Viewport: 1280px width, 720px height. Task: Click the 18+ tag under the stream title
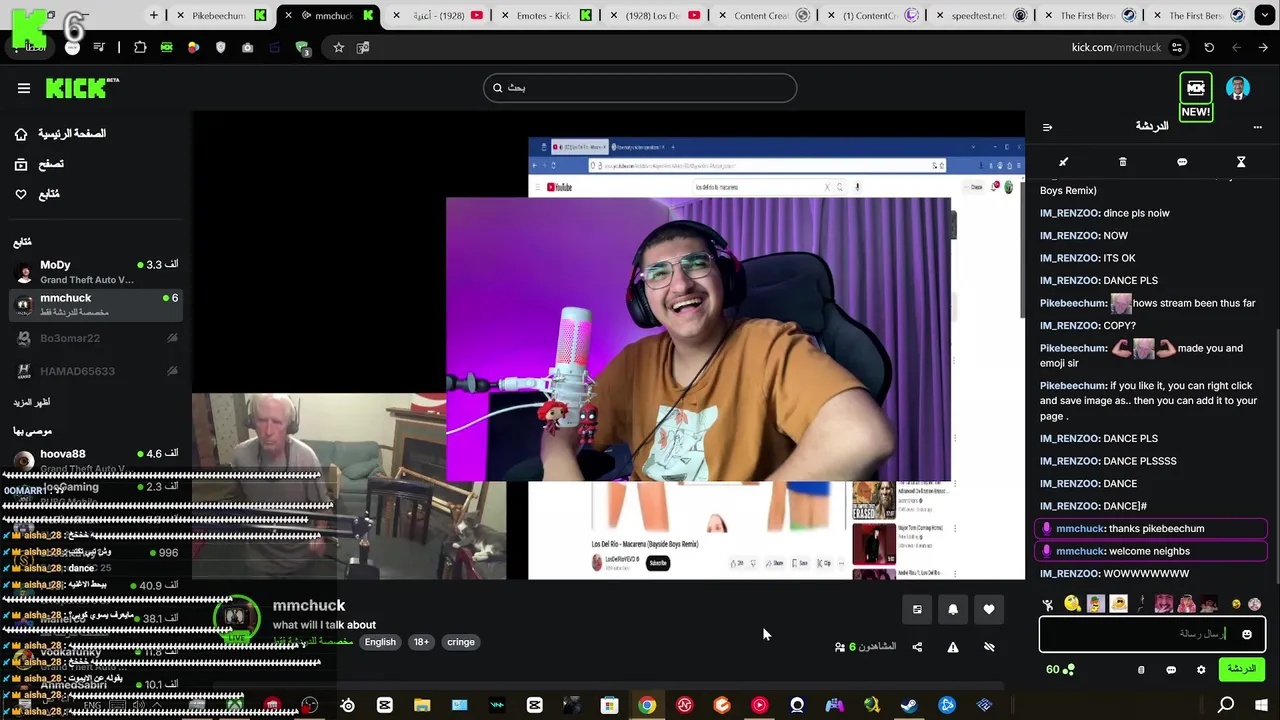[421, 642]
